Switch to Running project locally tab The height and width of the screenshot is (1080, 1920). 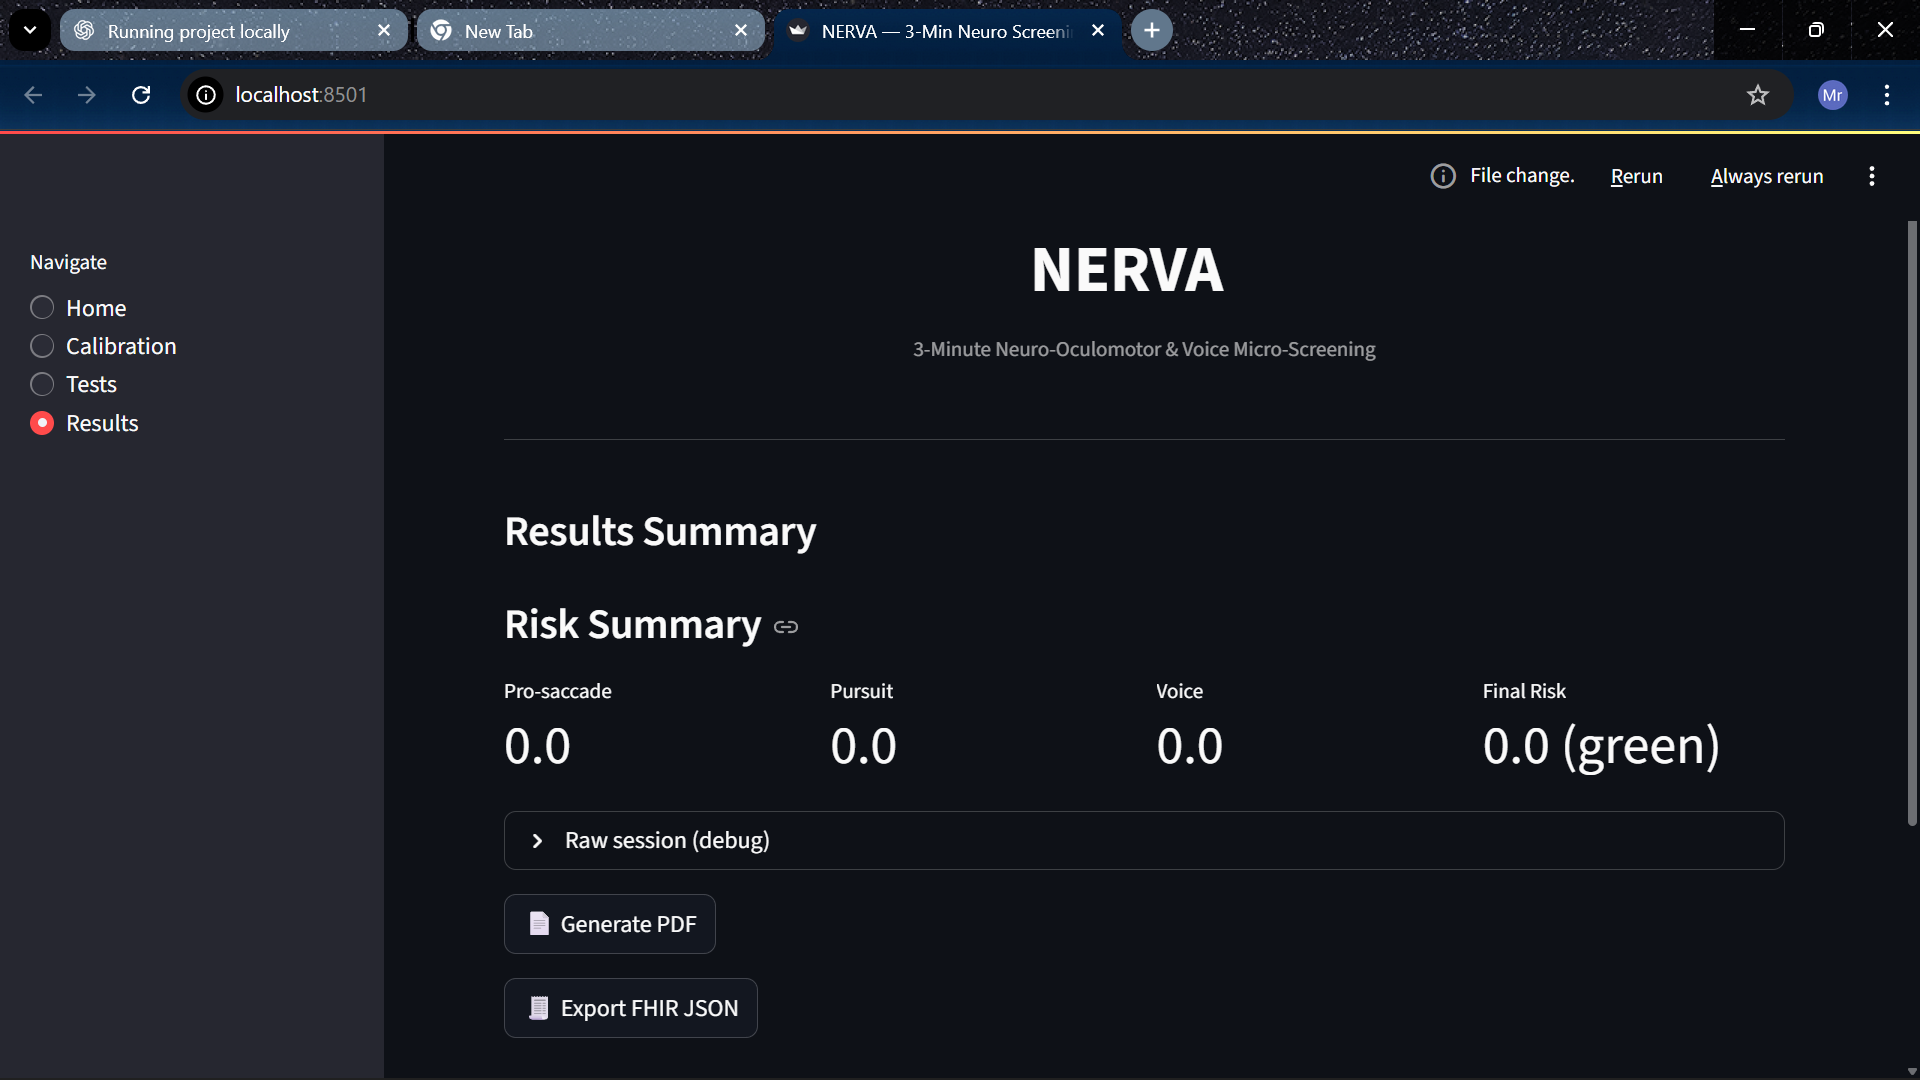click(x=220, y=31)
